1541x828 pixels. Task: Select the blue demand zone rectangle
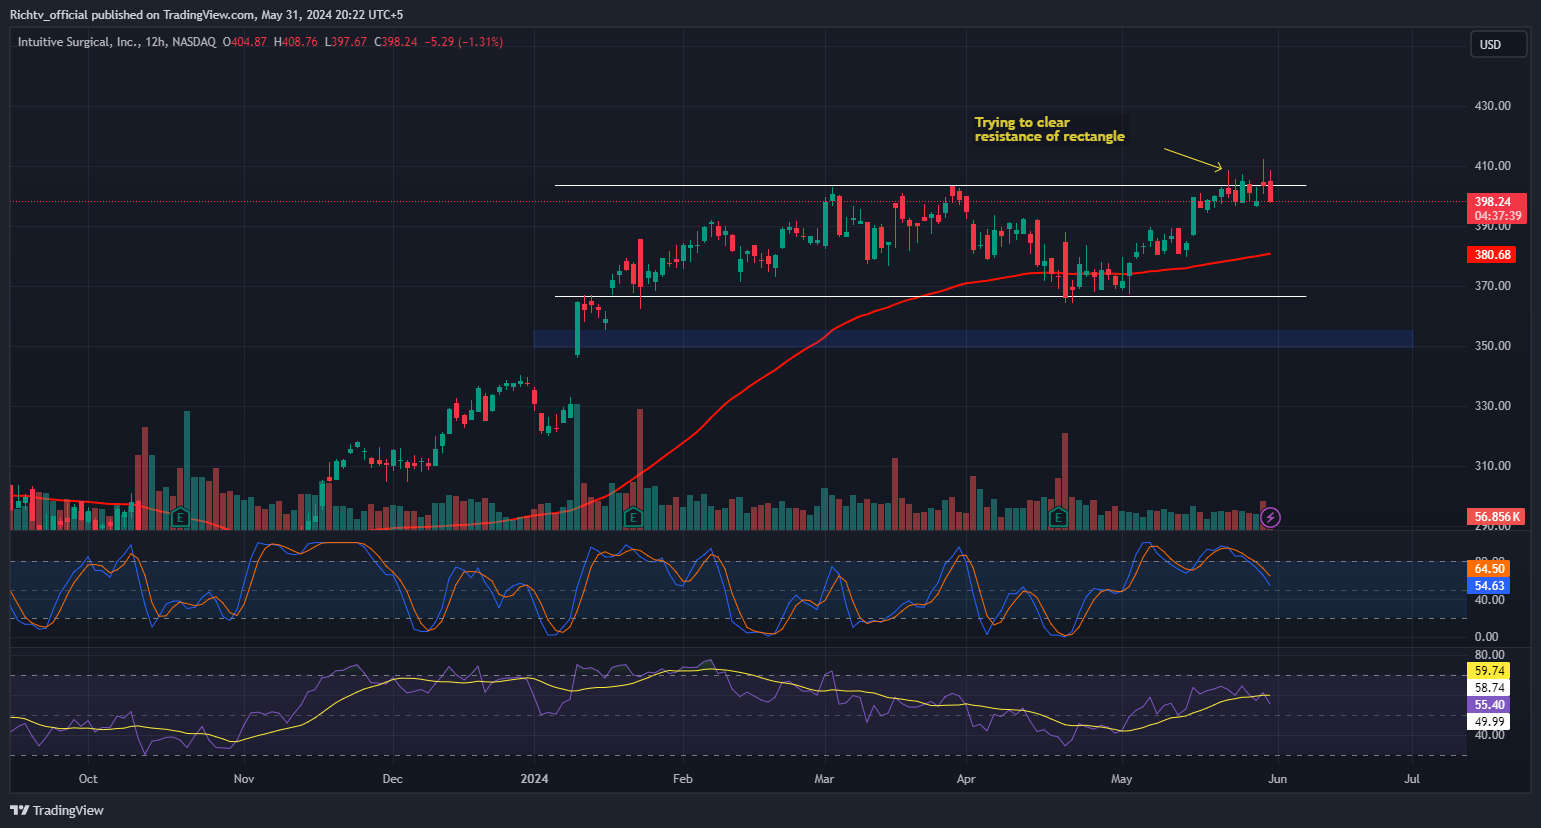click(973, 339)
